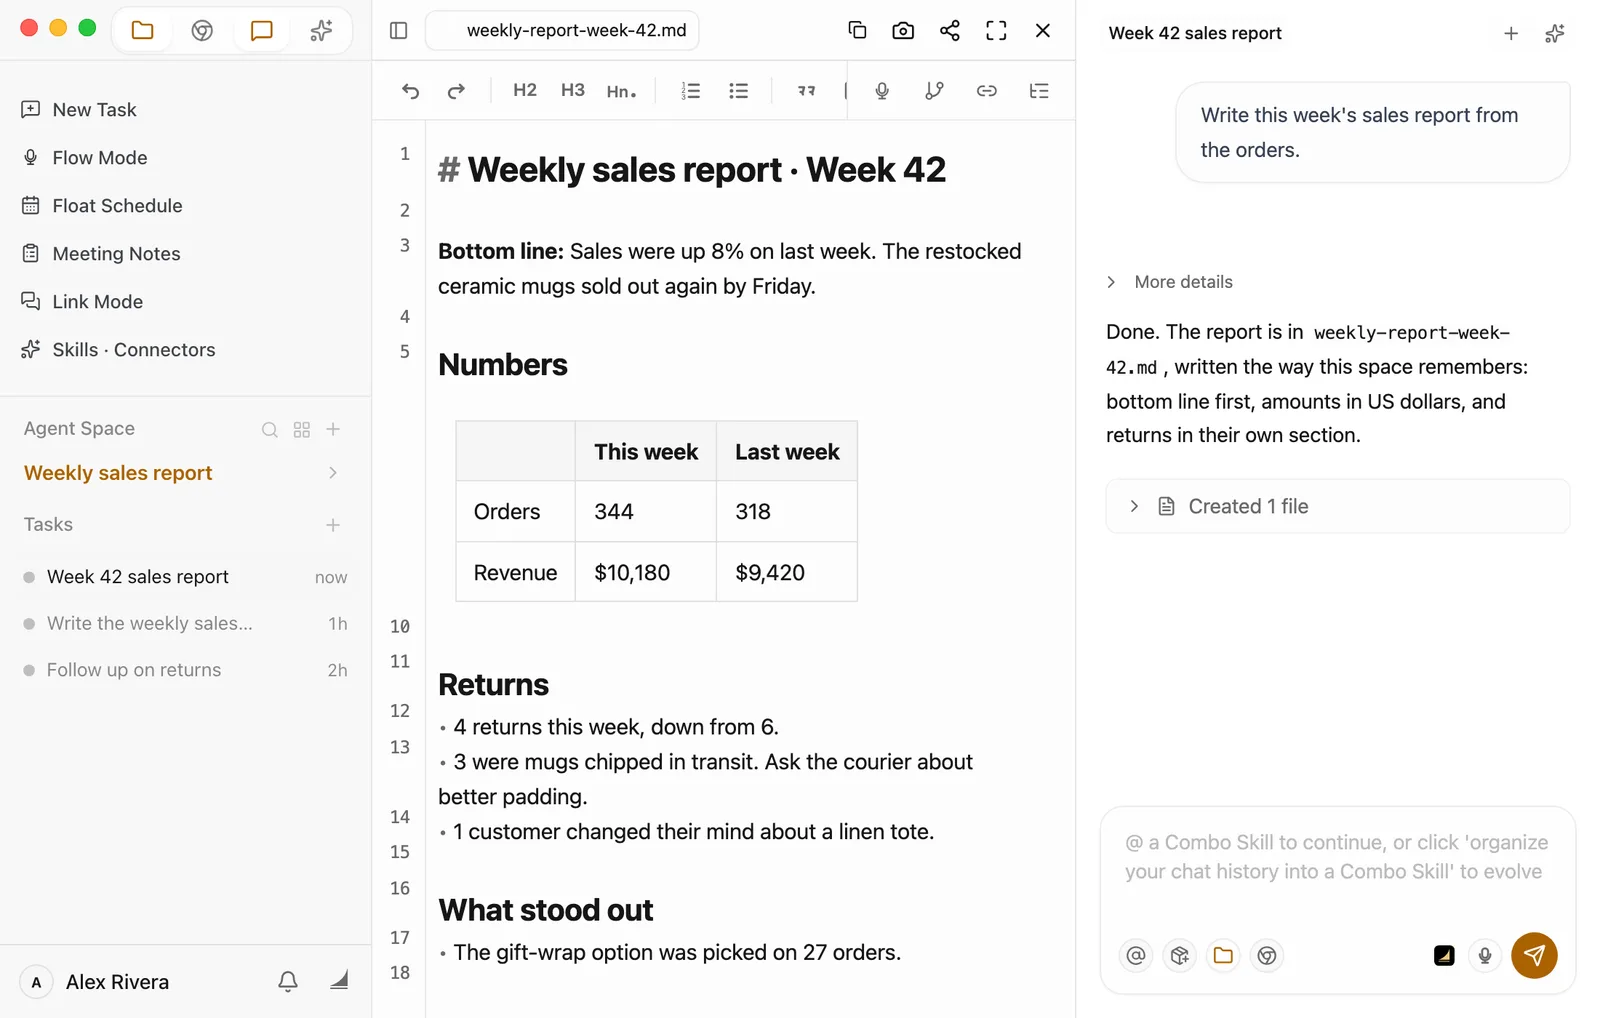Open the 'Write the weekly sales...' task

[185, 623]
